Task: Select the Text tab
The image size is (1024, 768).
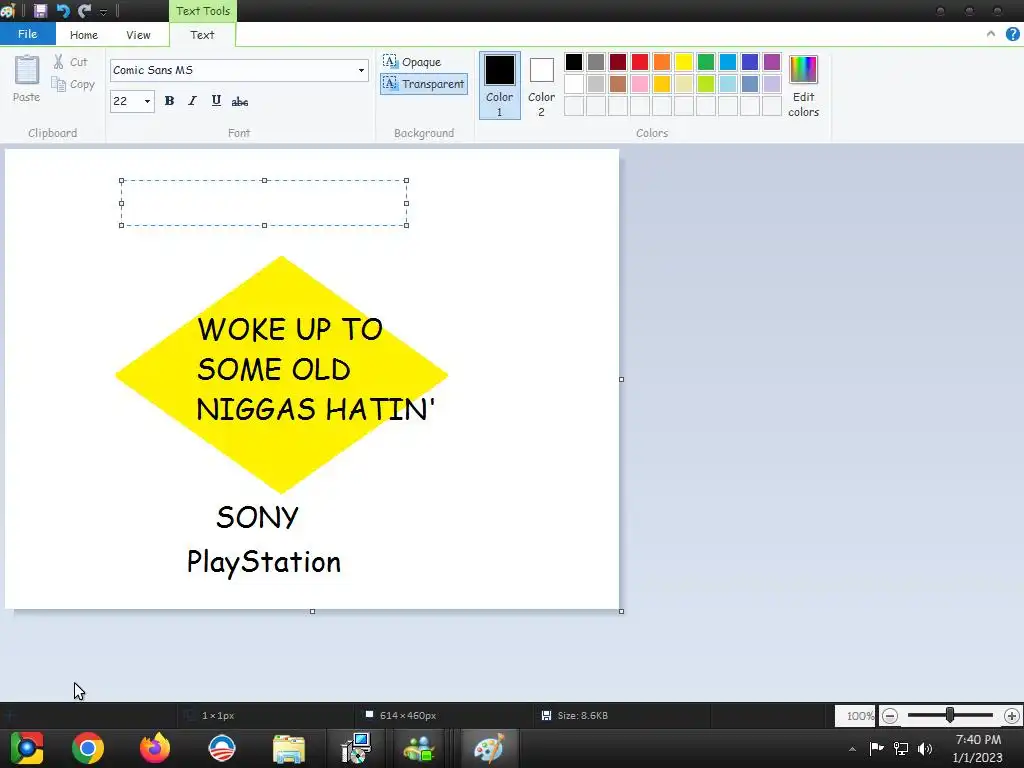Action: (x=202, y=35)
